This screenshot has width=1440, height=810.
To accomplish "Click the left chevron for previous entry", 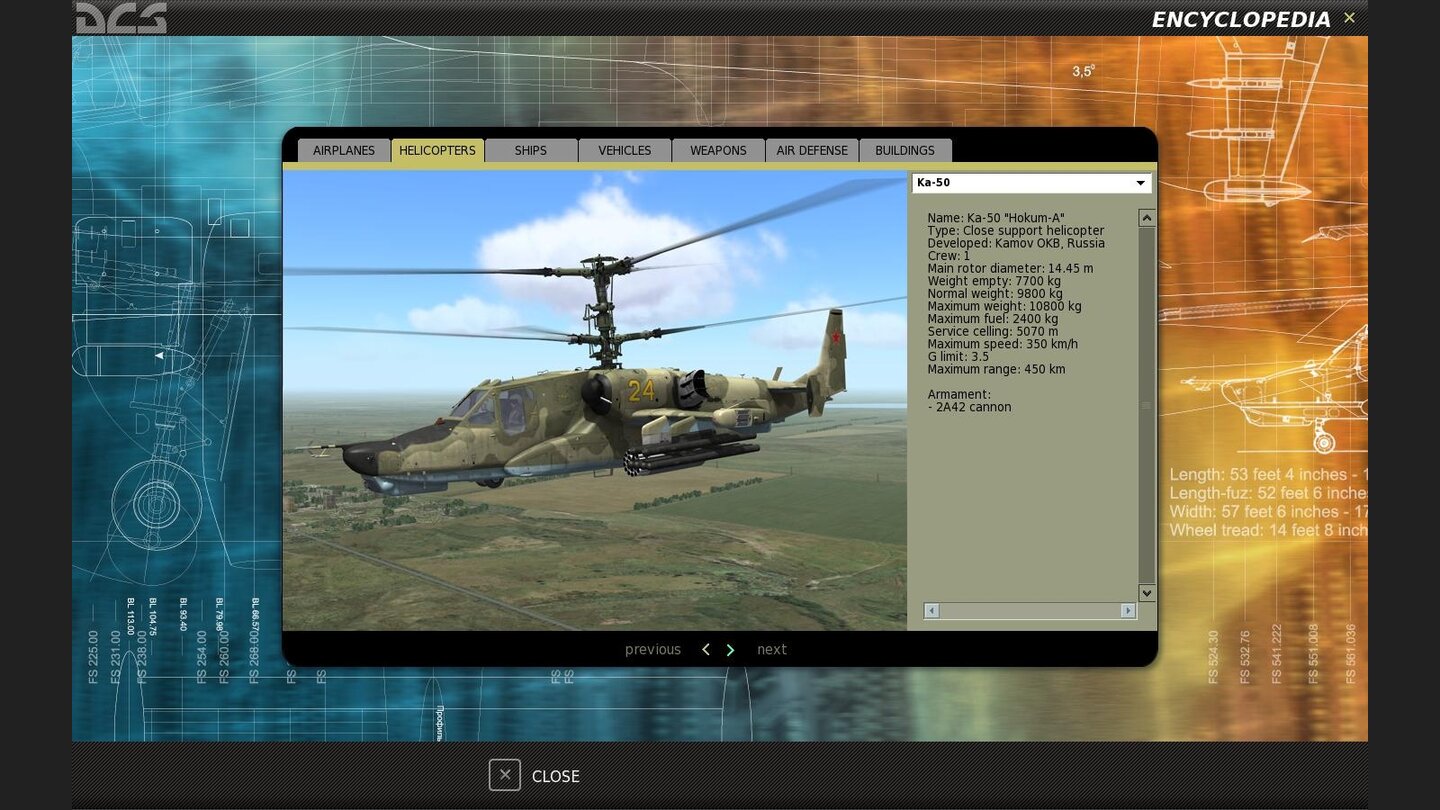I will (706, 650).
